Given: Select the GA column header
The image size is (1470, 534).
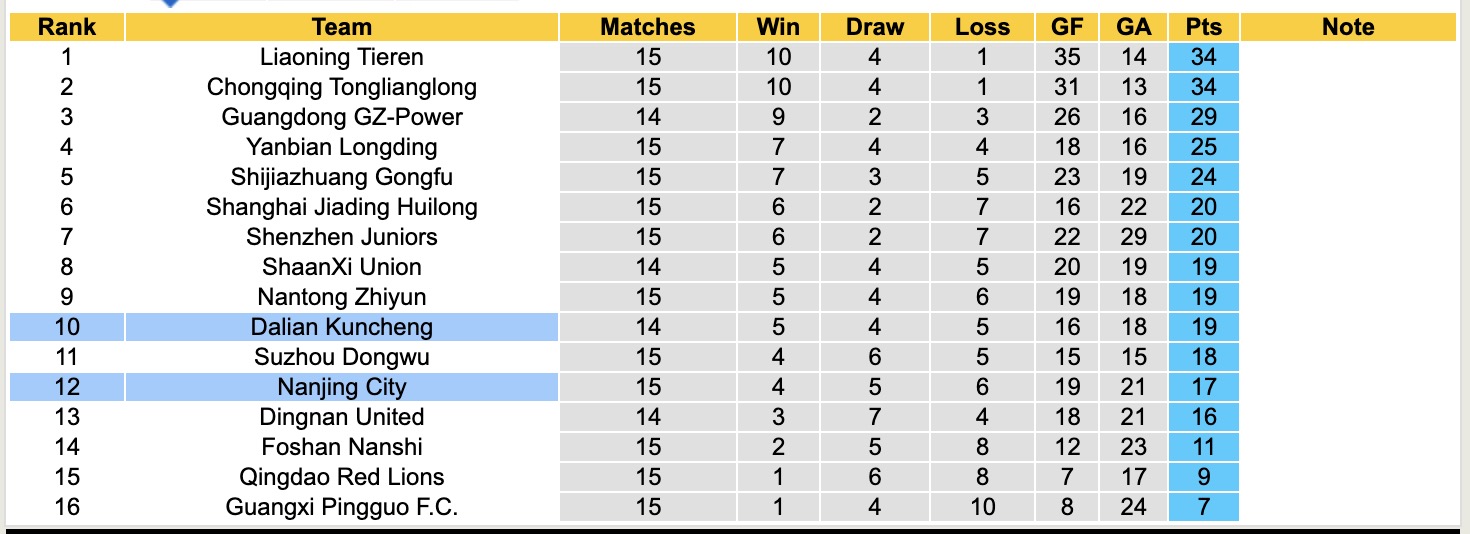Looking at the screenshot, I should [1134, 27].
